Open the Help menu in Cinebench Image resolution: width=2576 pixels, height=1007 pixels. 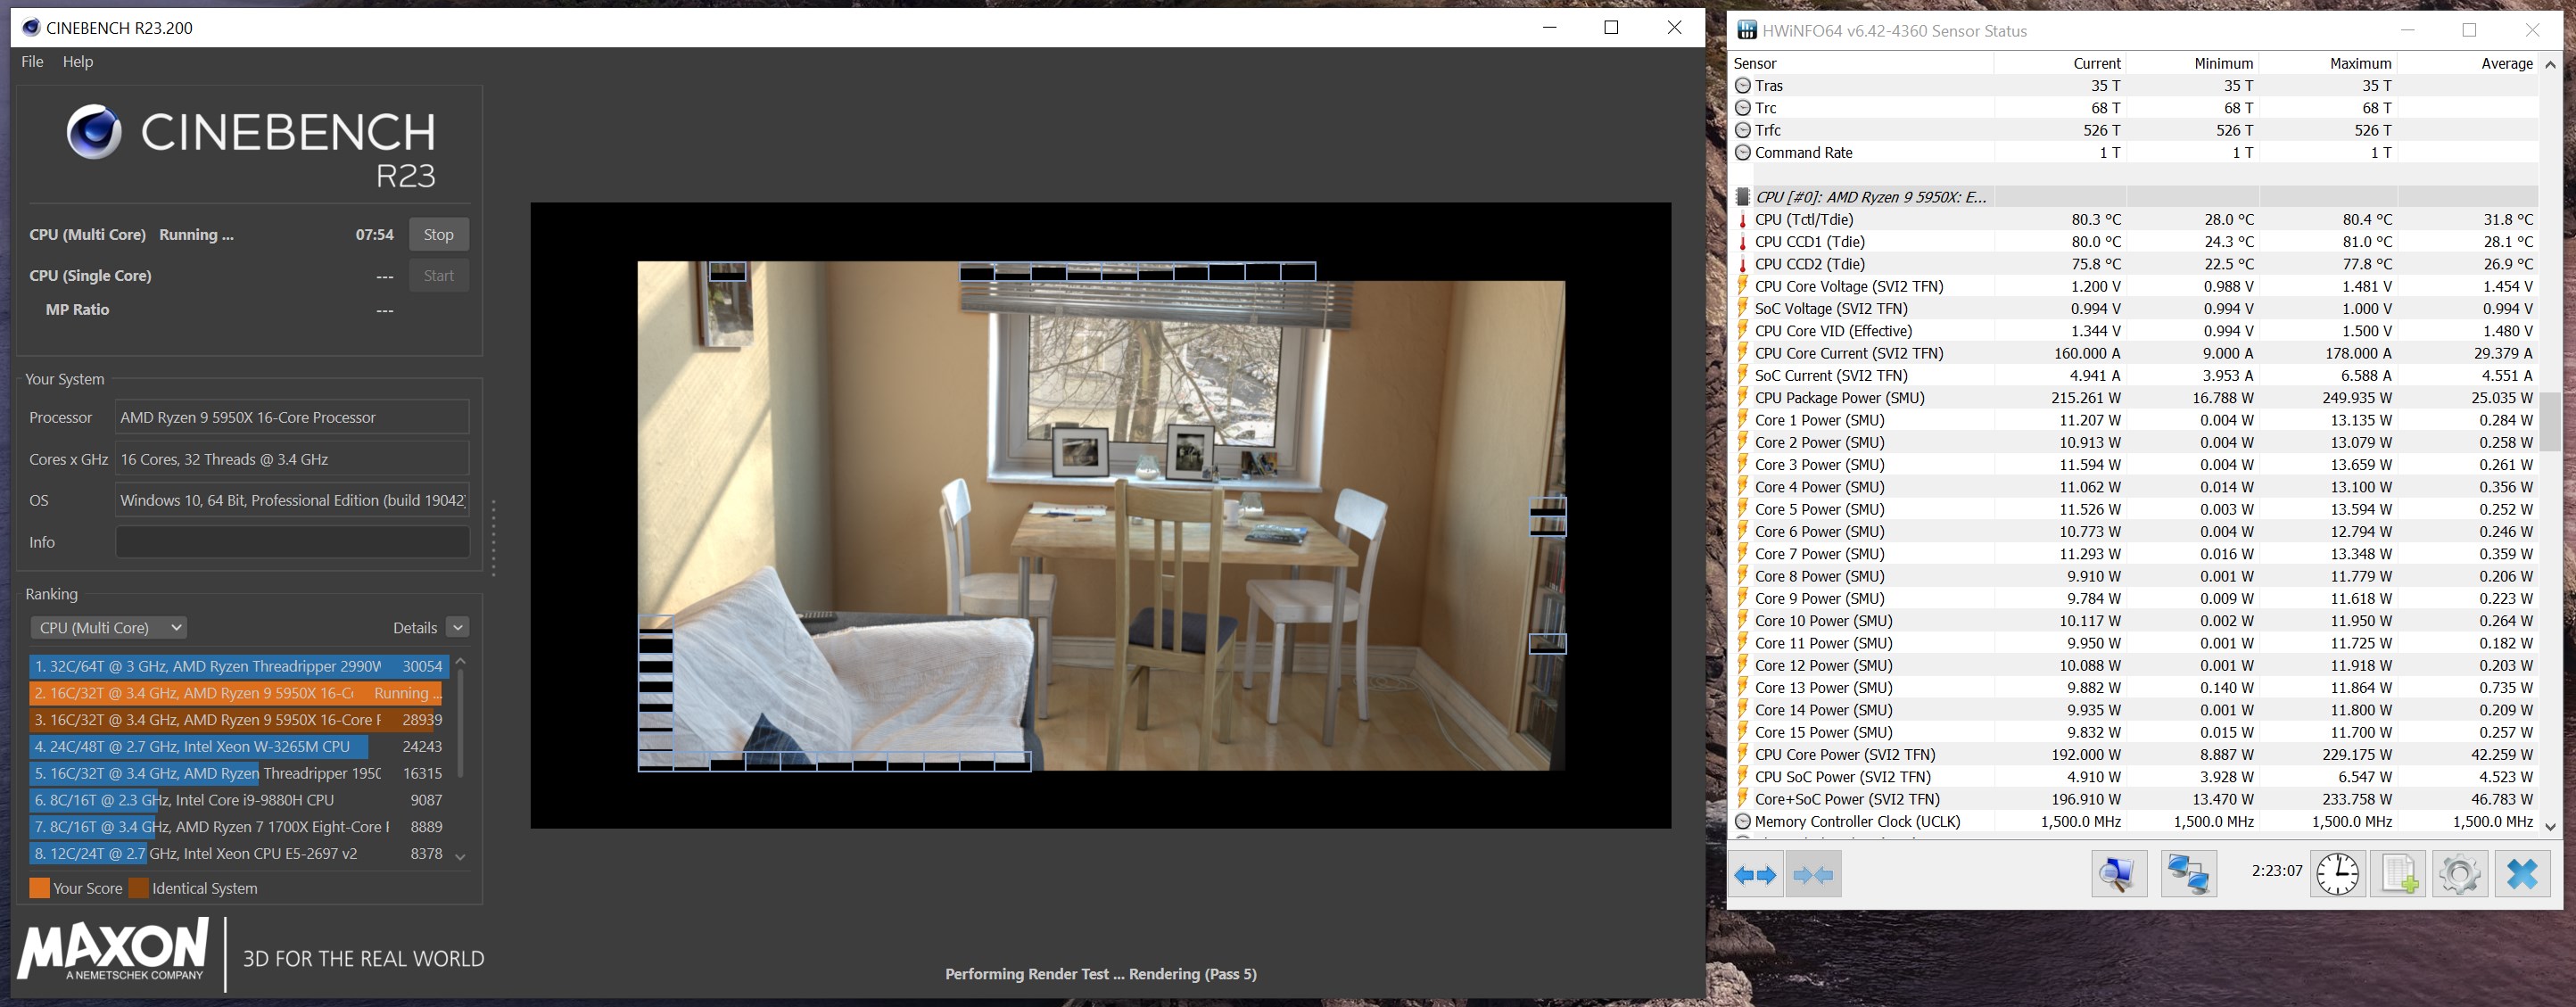[78, 62]
